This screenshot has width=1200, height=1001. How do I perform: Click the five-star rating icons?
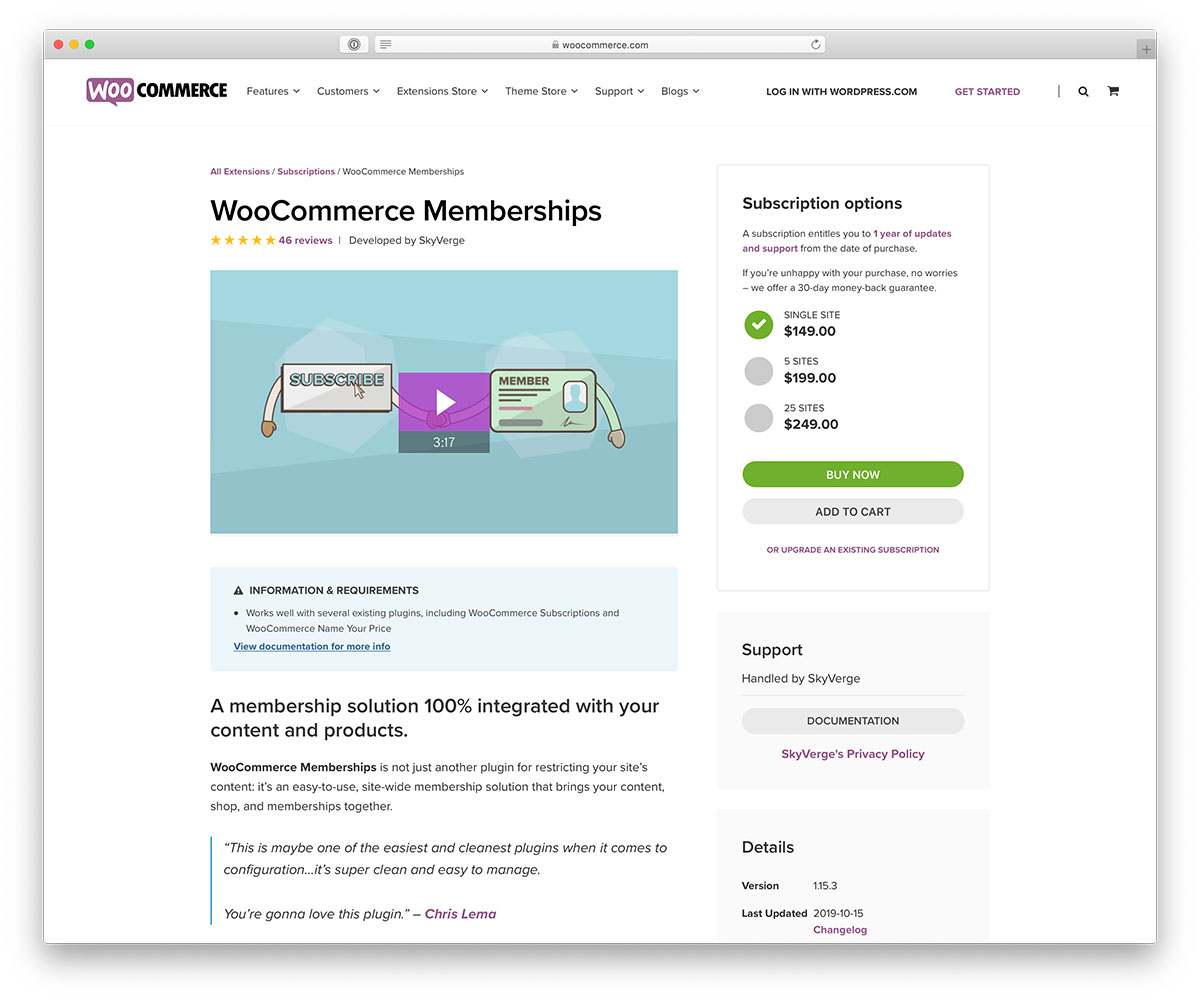pos(243,240)
